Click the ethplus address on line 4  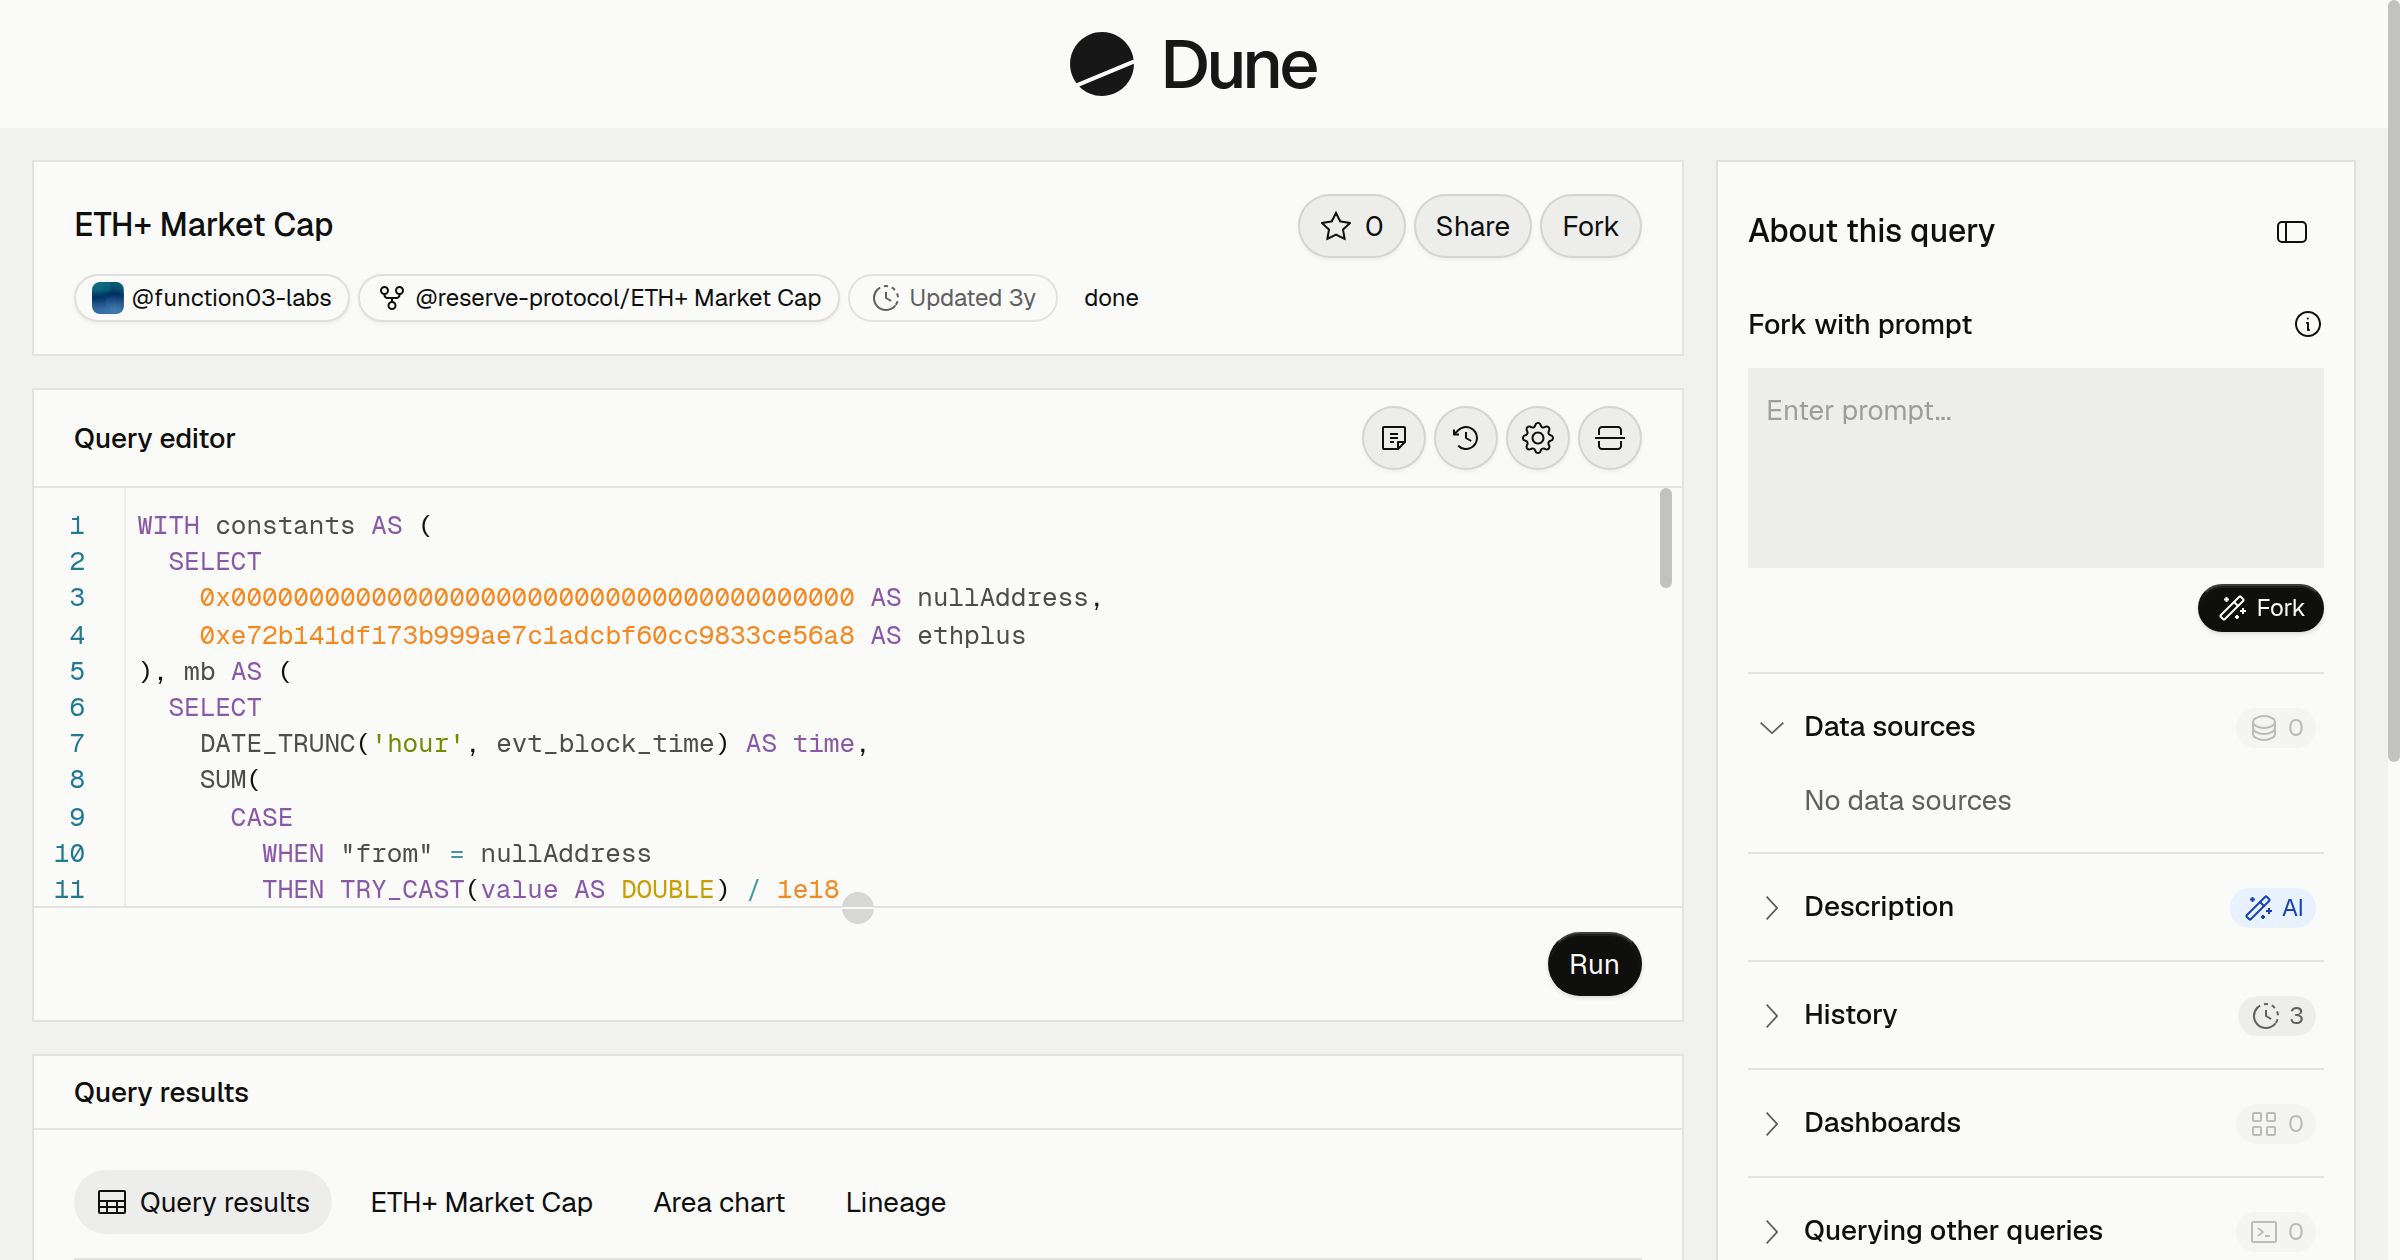527,636
